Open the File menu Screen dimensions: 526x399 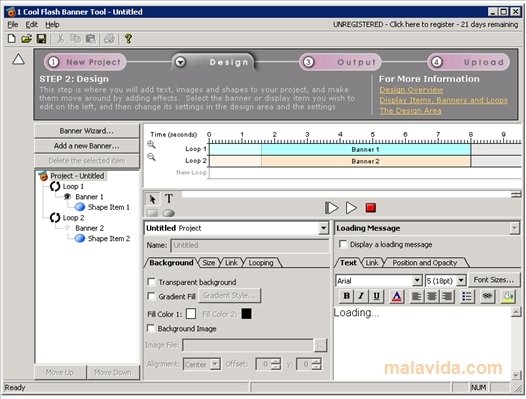[x=13, y=24]
